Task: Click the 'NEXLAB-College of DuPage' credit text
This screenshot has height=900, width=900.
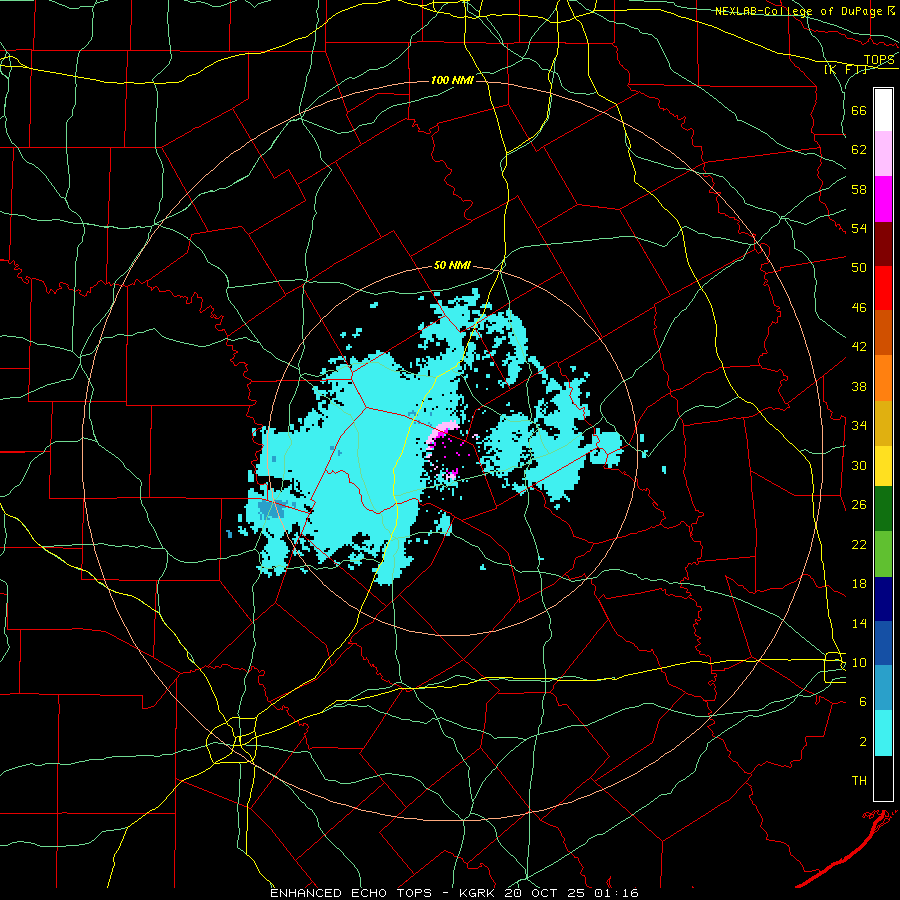Action: [800, 11]
